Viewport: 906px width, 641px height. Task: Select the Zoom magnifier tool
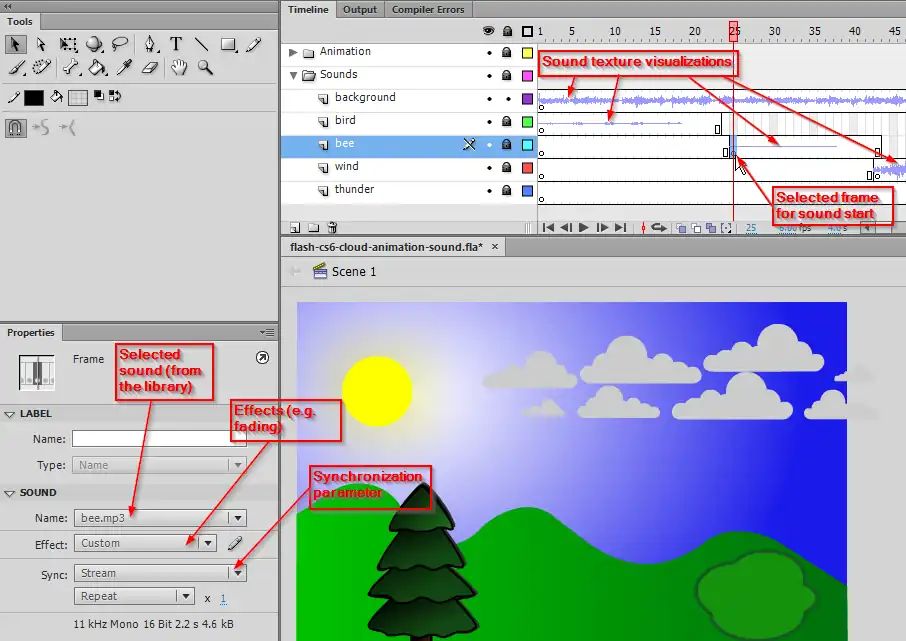[x=205, y=68]
